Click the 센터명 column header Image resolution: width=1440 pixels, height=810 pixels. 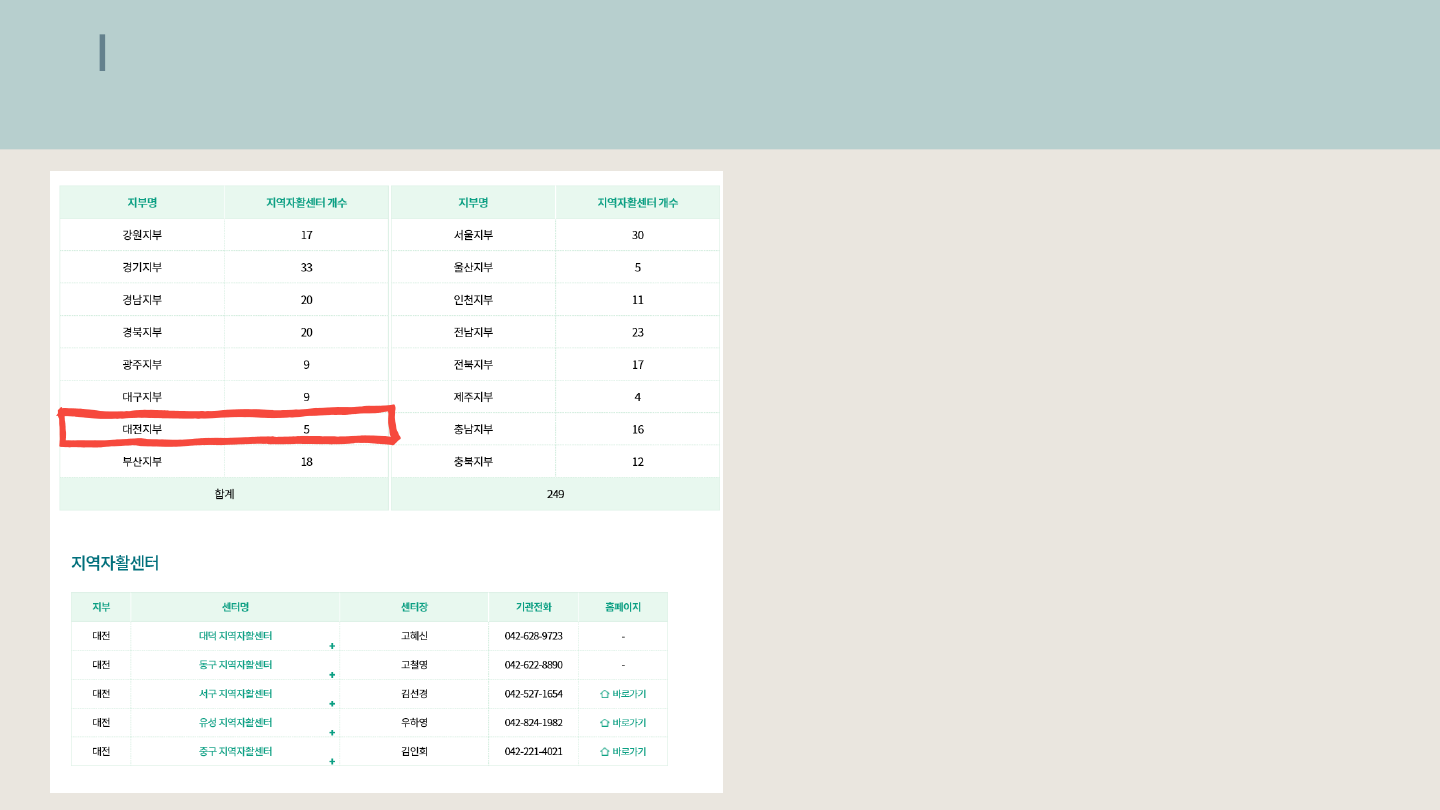pos(235,607)
